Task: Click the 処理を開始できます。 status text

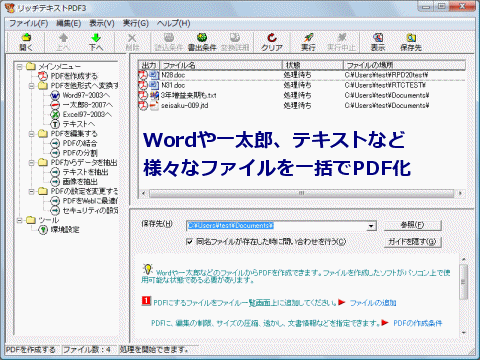Action: (x=154, y=350)
